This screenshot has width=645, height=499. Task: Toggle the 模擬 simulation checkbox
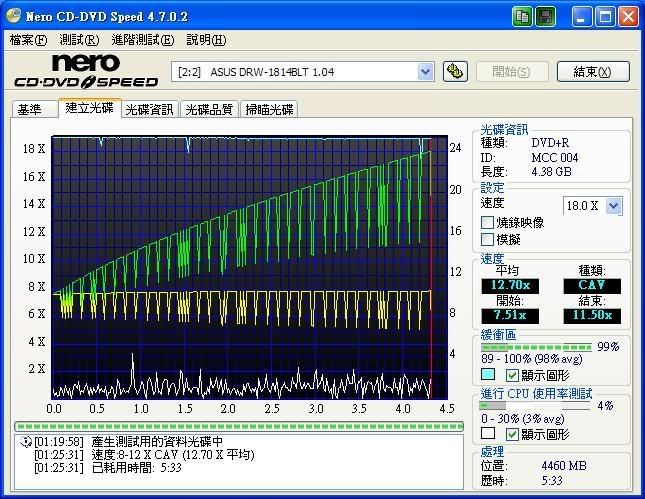click(487, 239)
